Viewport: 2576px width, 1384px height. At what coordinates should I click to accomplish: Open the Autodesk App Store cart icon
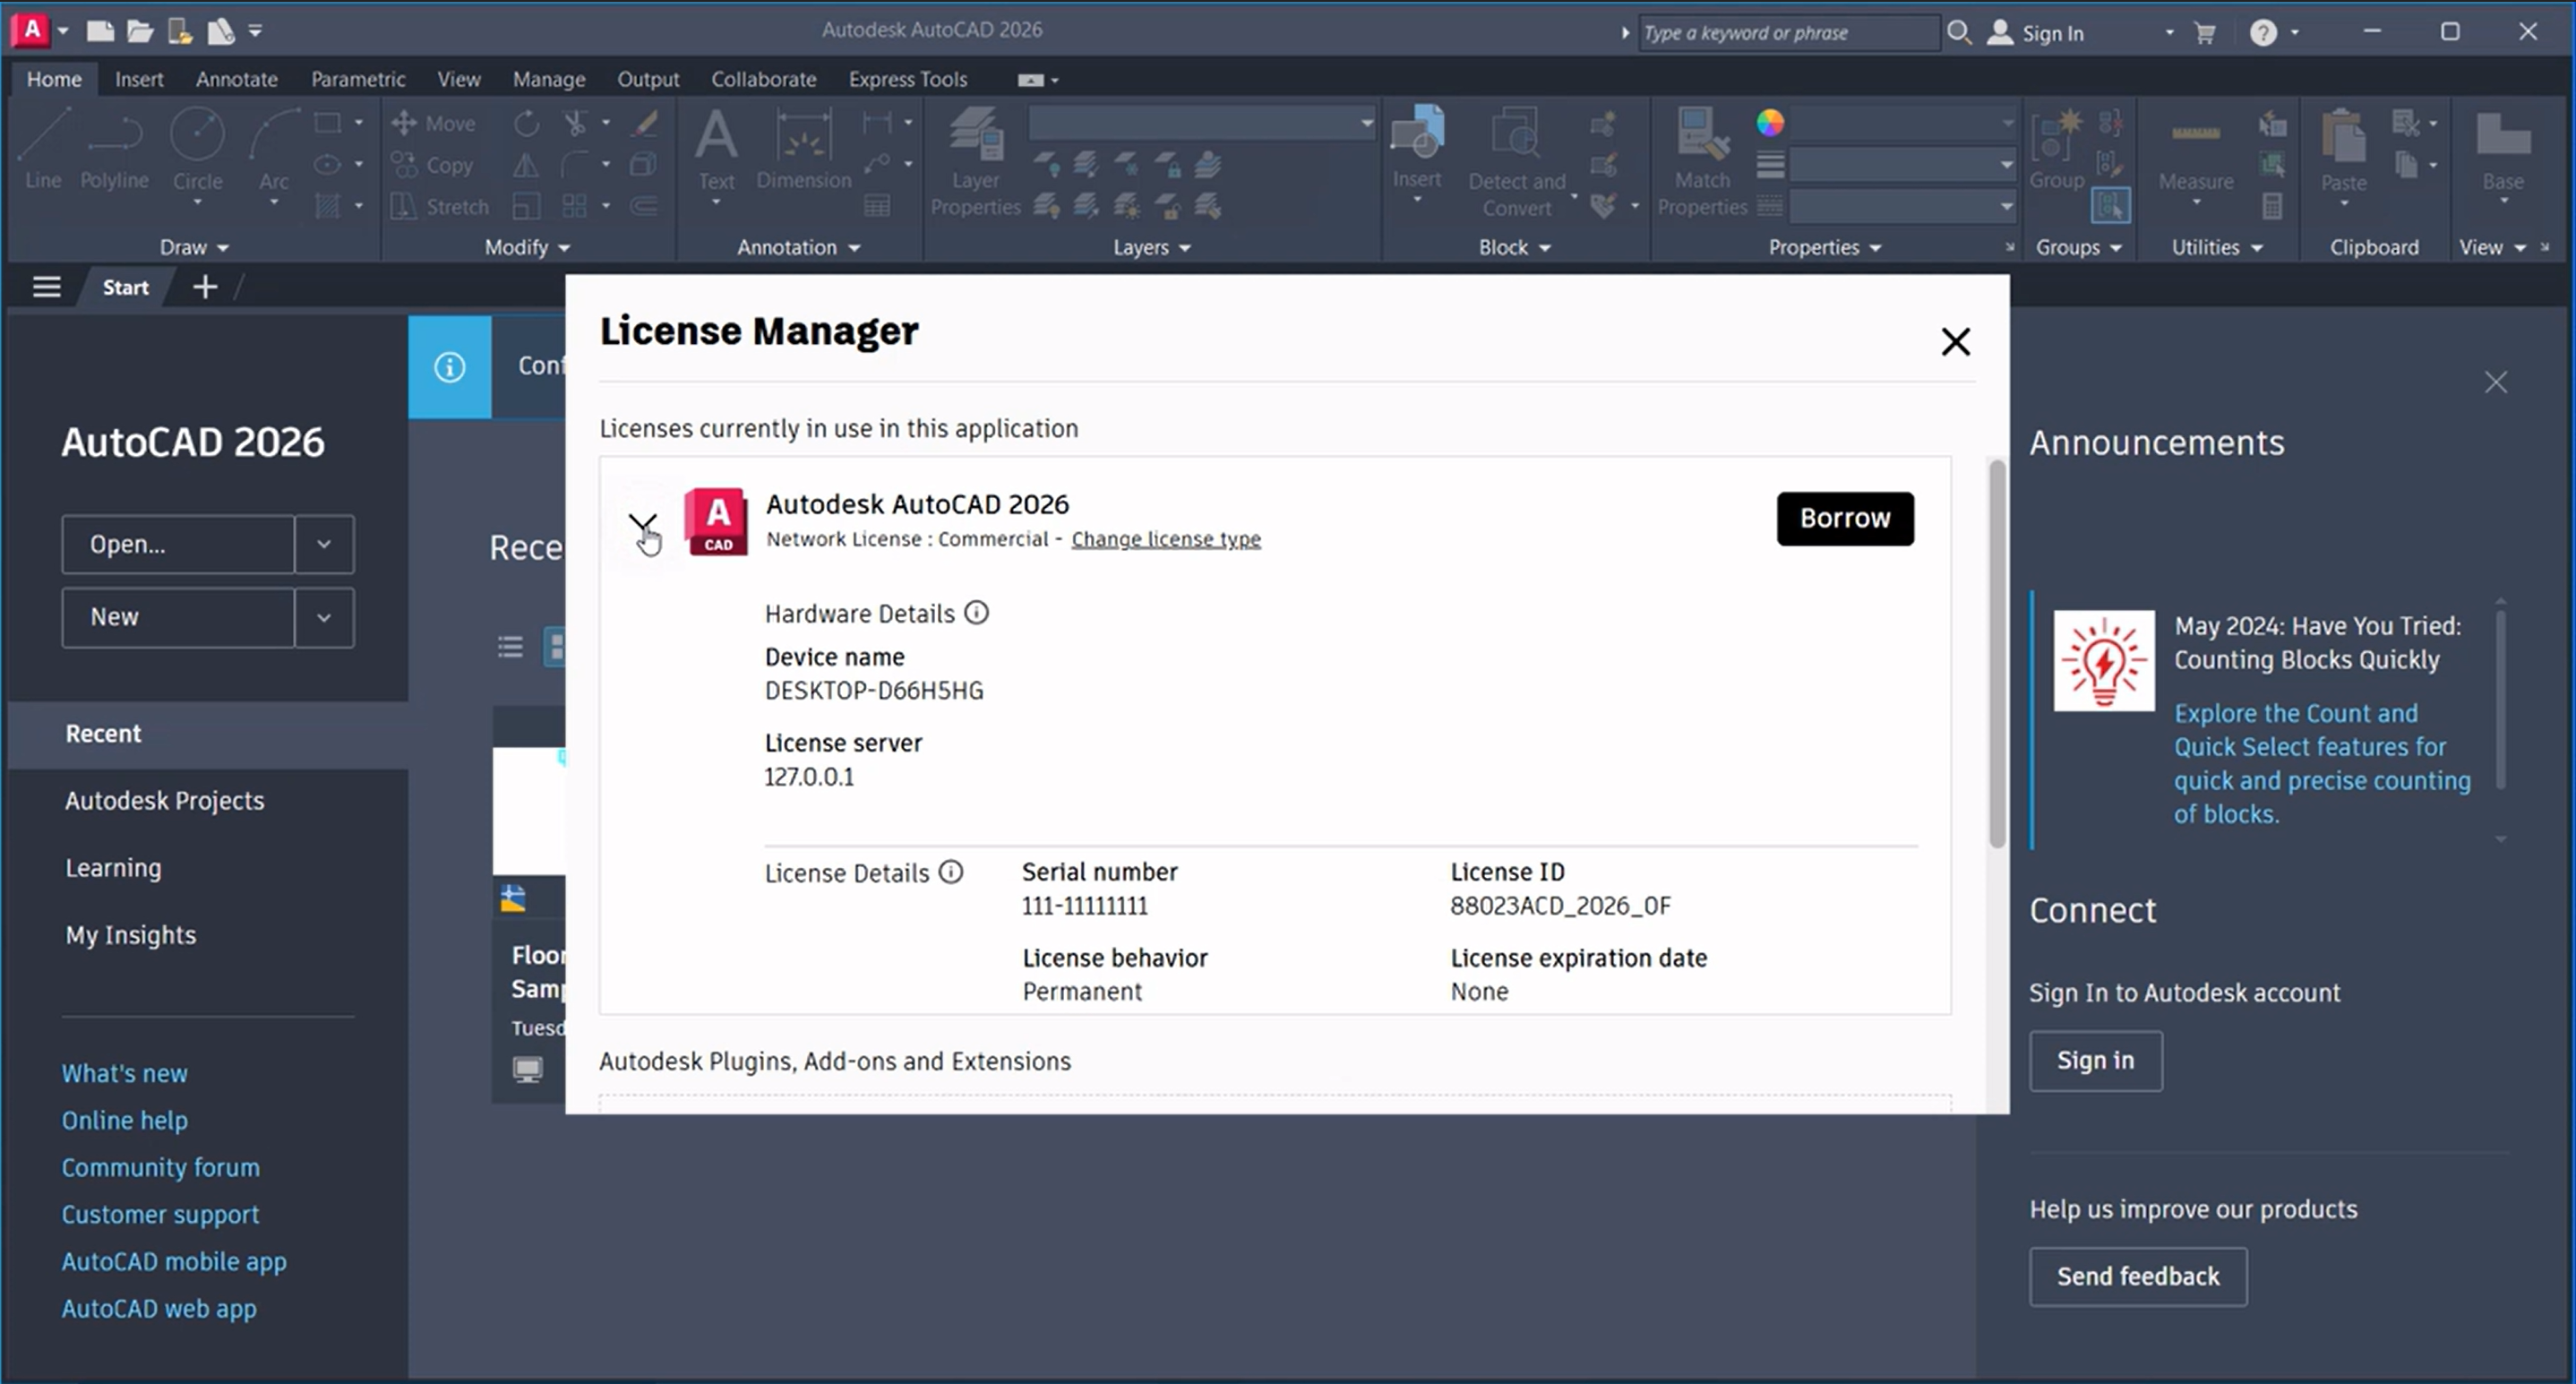(x=2204, y=33)
